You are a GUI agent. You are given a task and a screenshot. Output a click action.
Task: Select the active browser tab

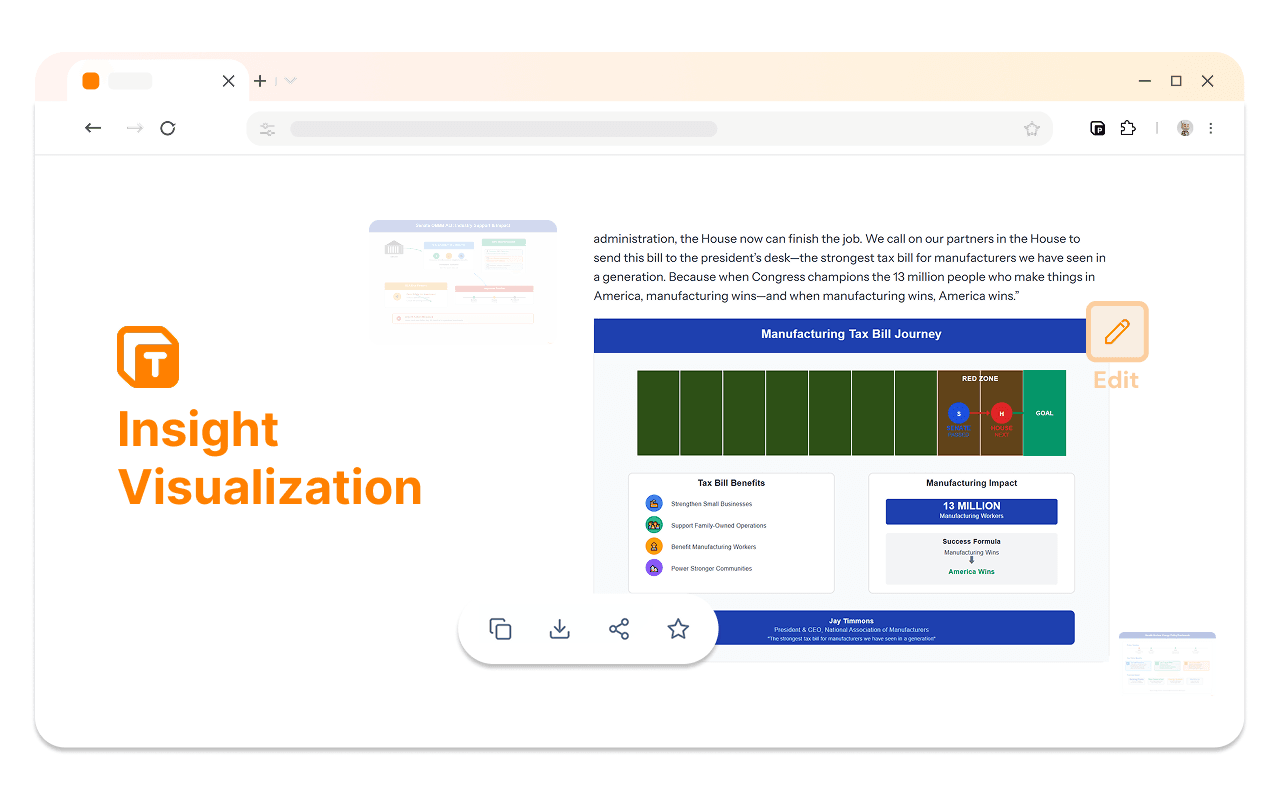[x=158, y=81]
